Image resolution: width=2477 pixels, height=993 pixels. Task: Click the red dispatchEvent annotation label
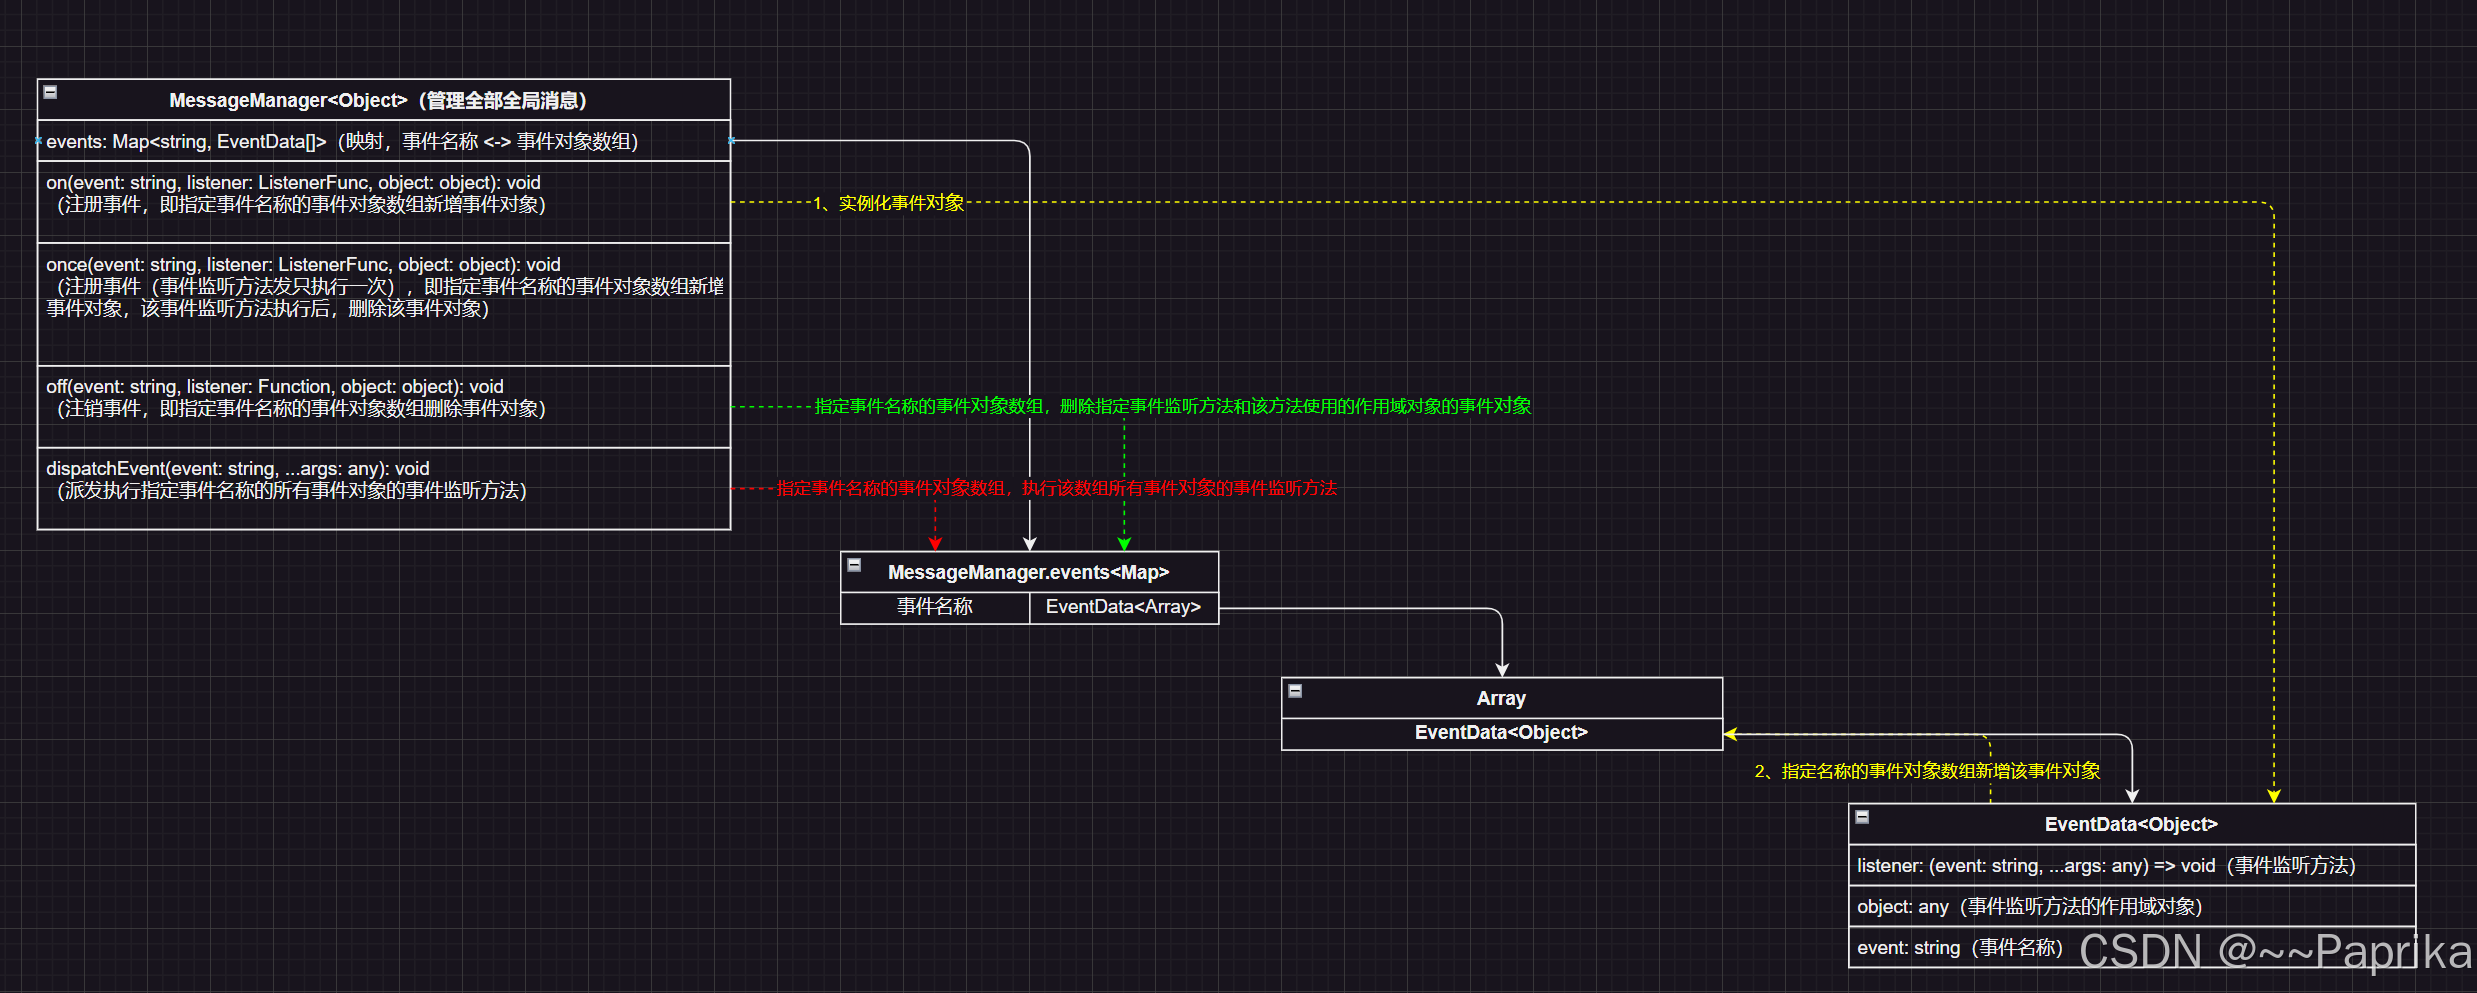tap(1058, 489)
